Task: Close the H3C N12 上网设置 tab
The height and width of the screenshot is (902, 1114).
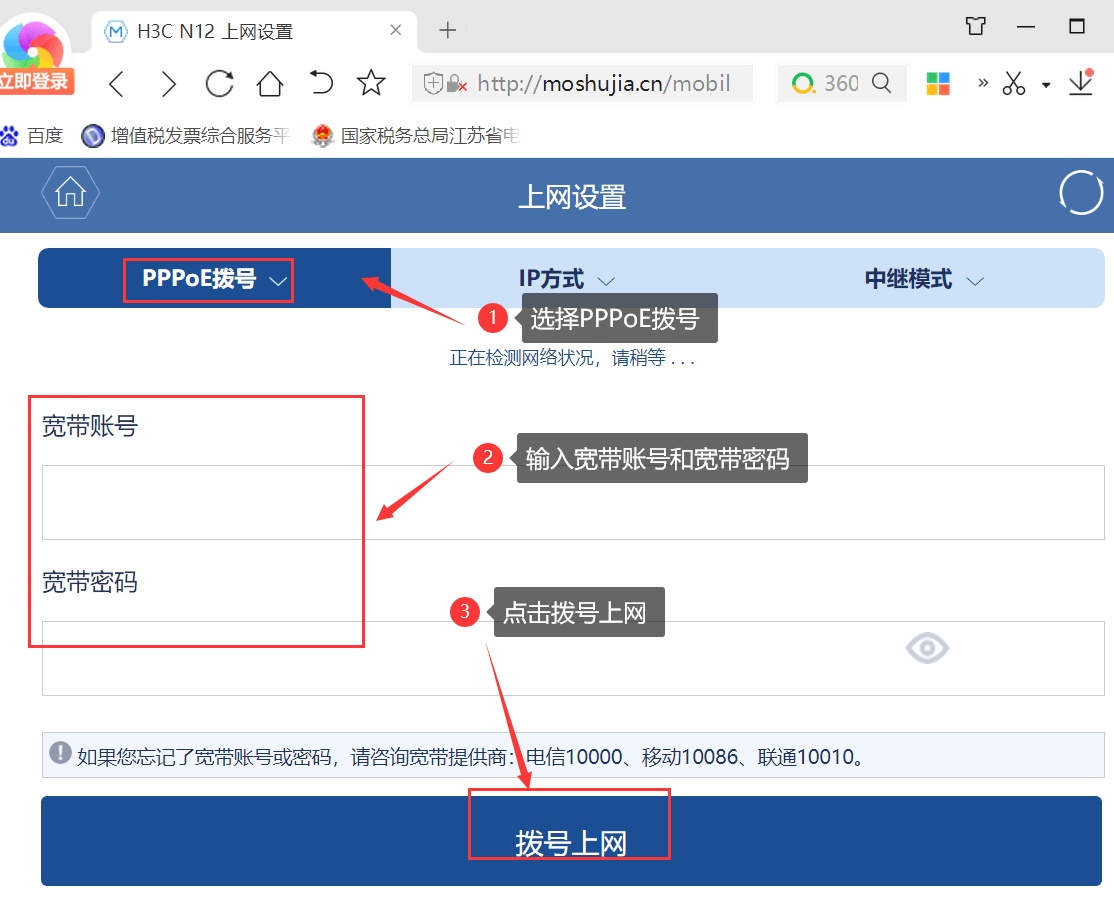Action: click(396, 30)
